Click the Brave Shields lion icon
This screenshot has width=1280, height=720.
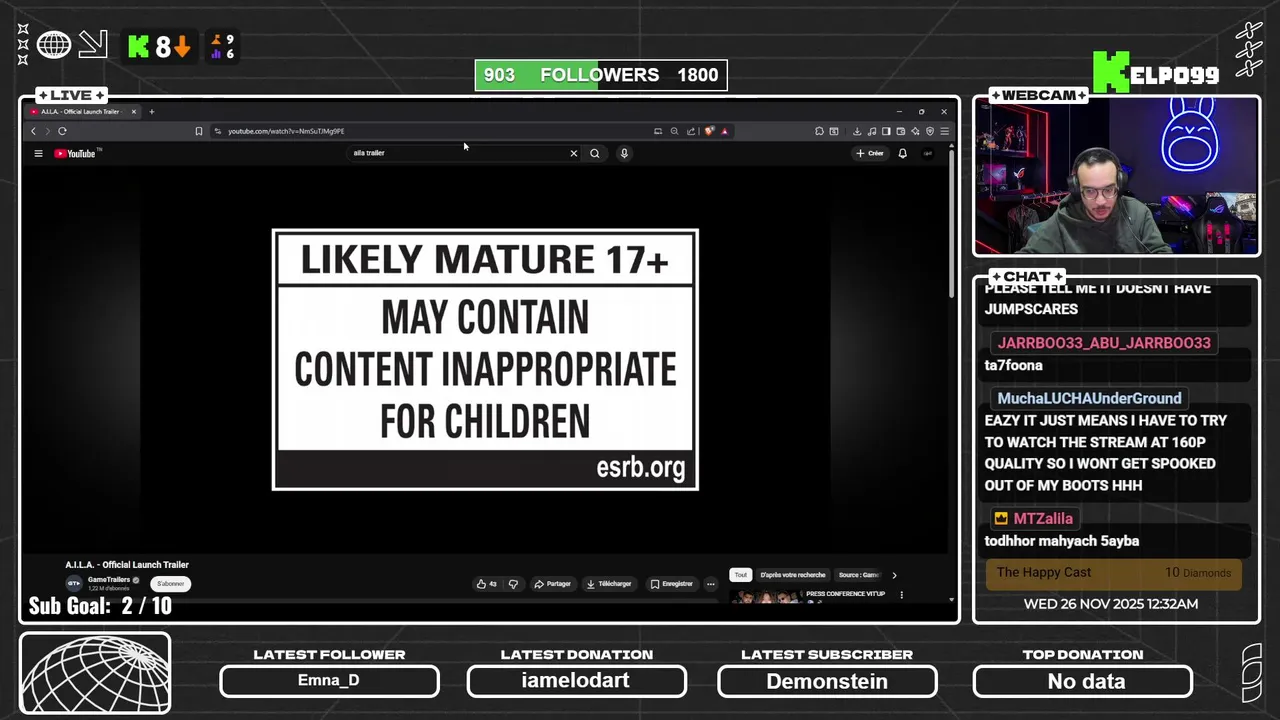point(709,131)
